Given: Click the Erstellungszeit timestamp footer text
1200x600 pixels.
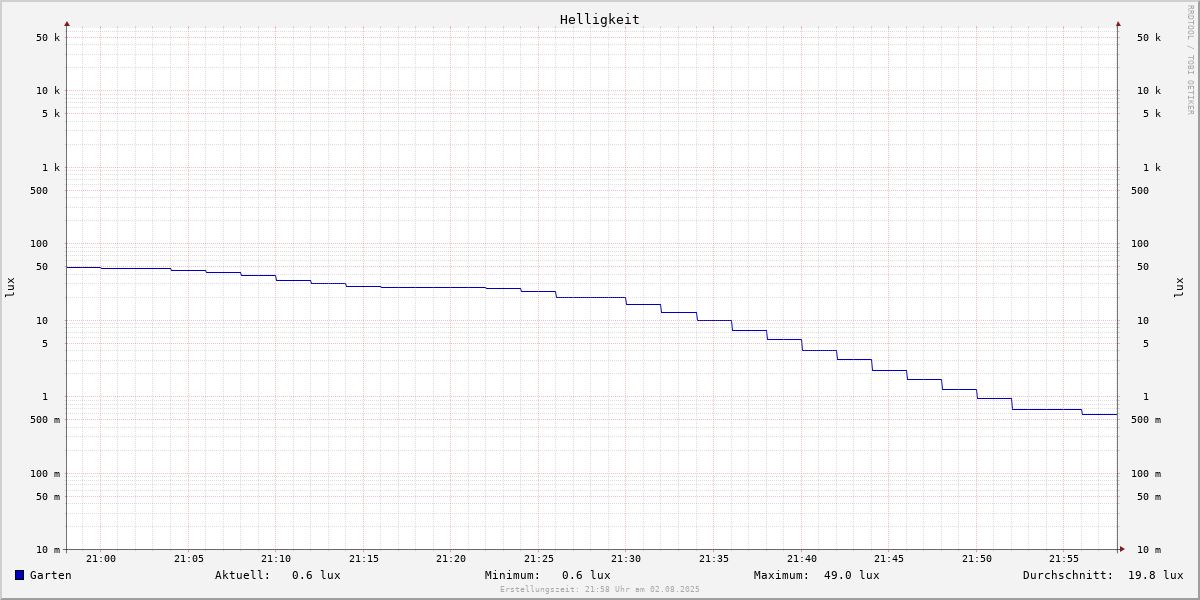Looking at the screenshot, I should tap(600, 589).
